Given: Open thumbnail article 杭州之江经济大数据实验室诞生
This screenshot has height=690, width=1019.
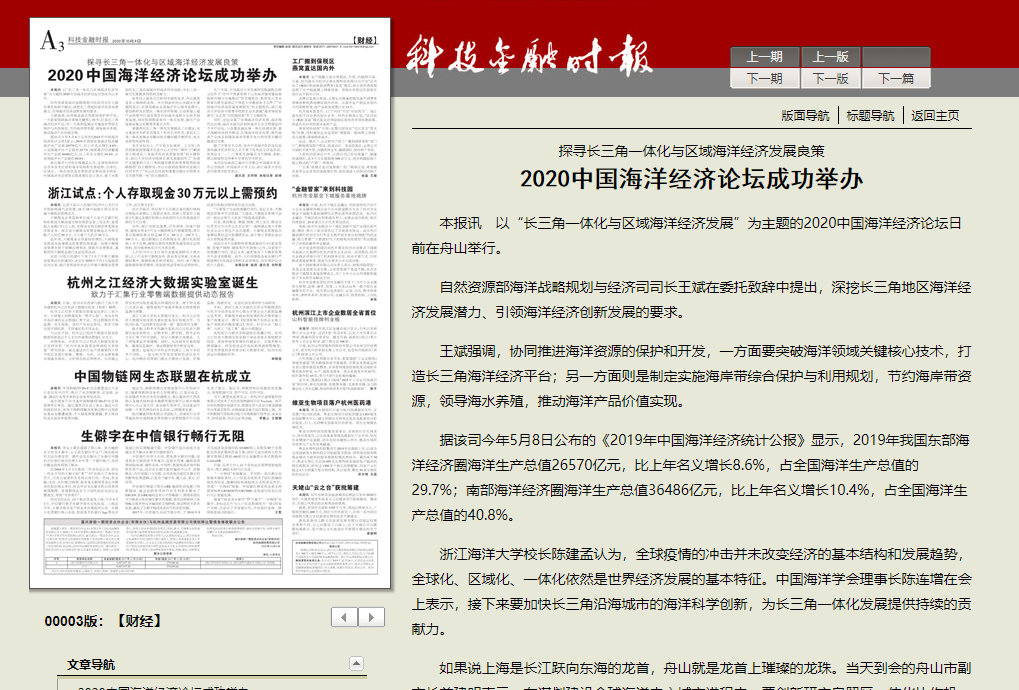Looking at the screenshot, I should [162, 283].
